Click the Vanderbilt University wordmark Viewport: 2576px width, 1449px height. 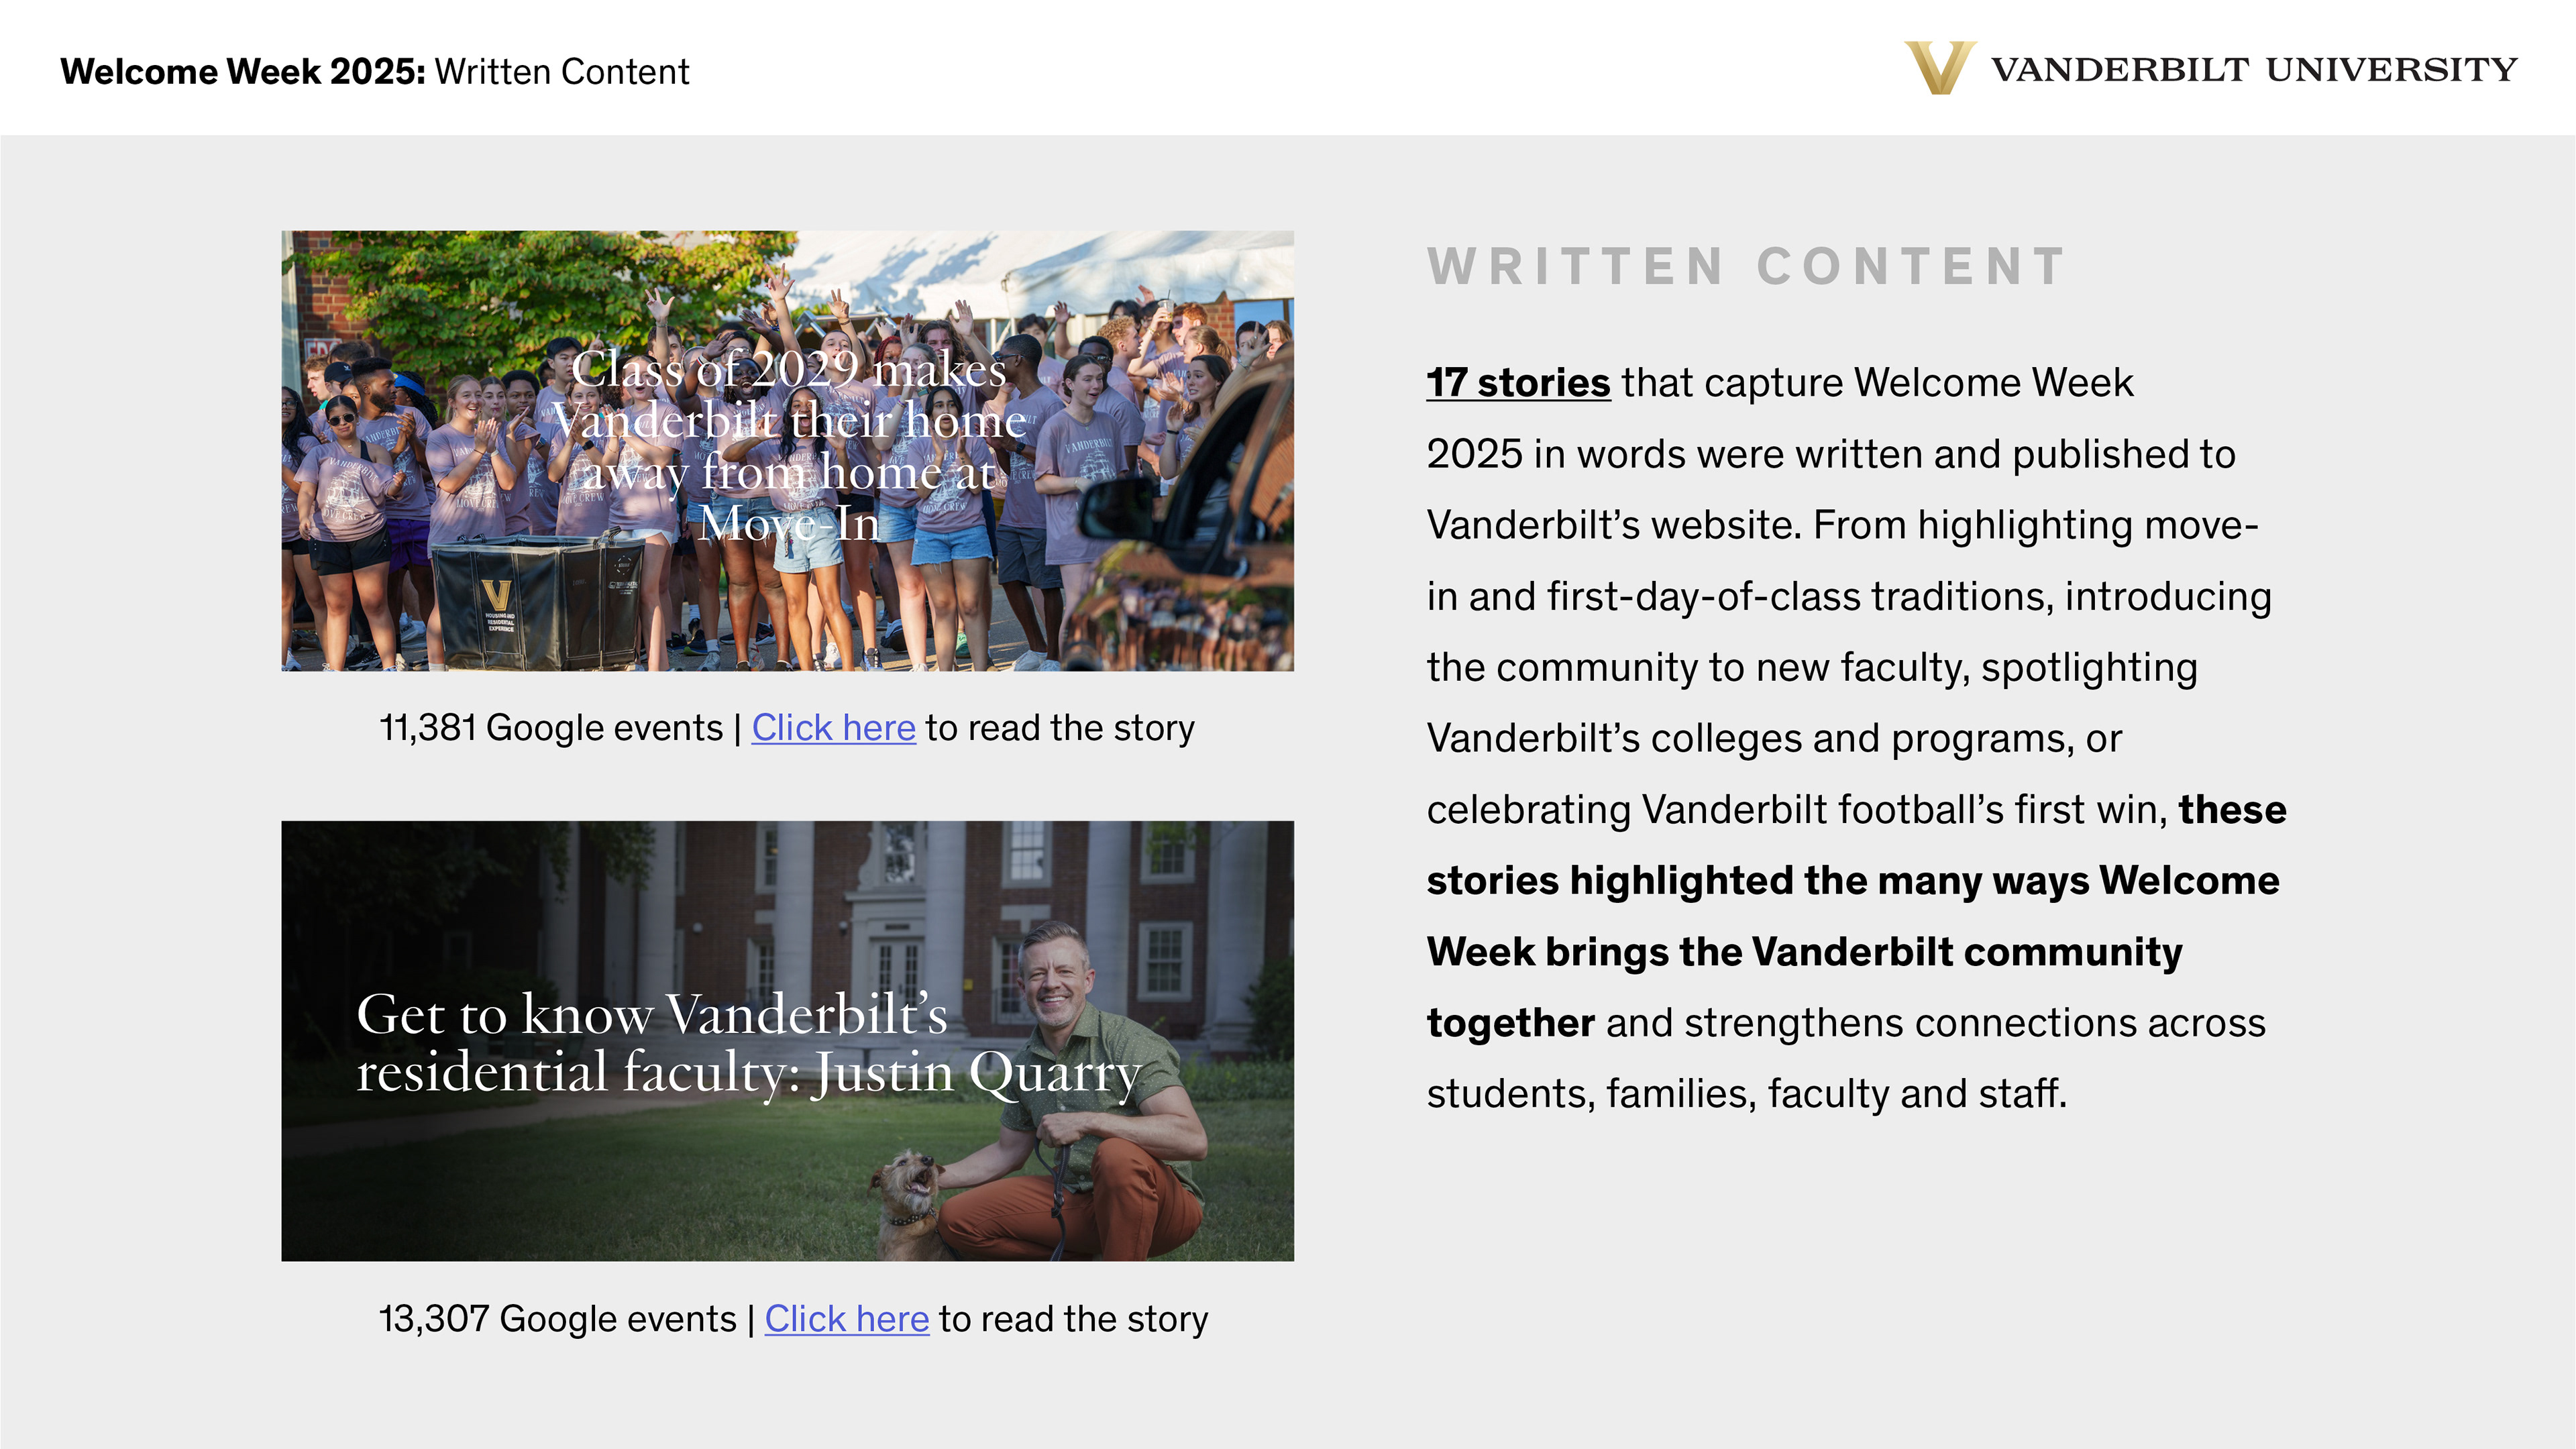point(2254,70)
